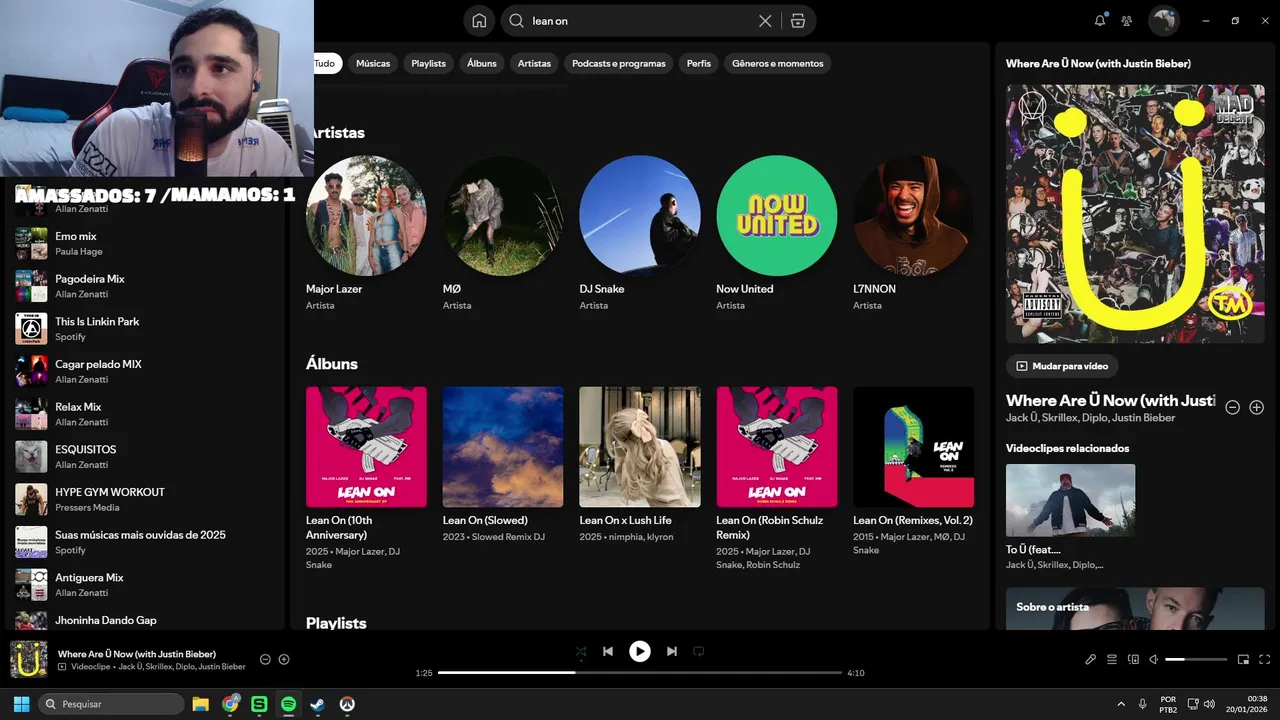This screenshot has width=1280, height=720.
Task: Click the play button in the player
Action: [x=640, y=651]
